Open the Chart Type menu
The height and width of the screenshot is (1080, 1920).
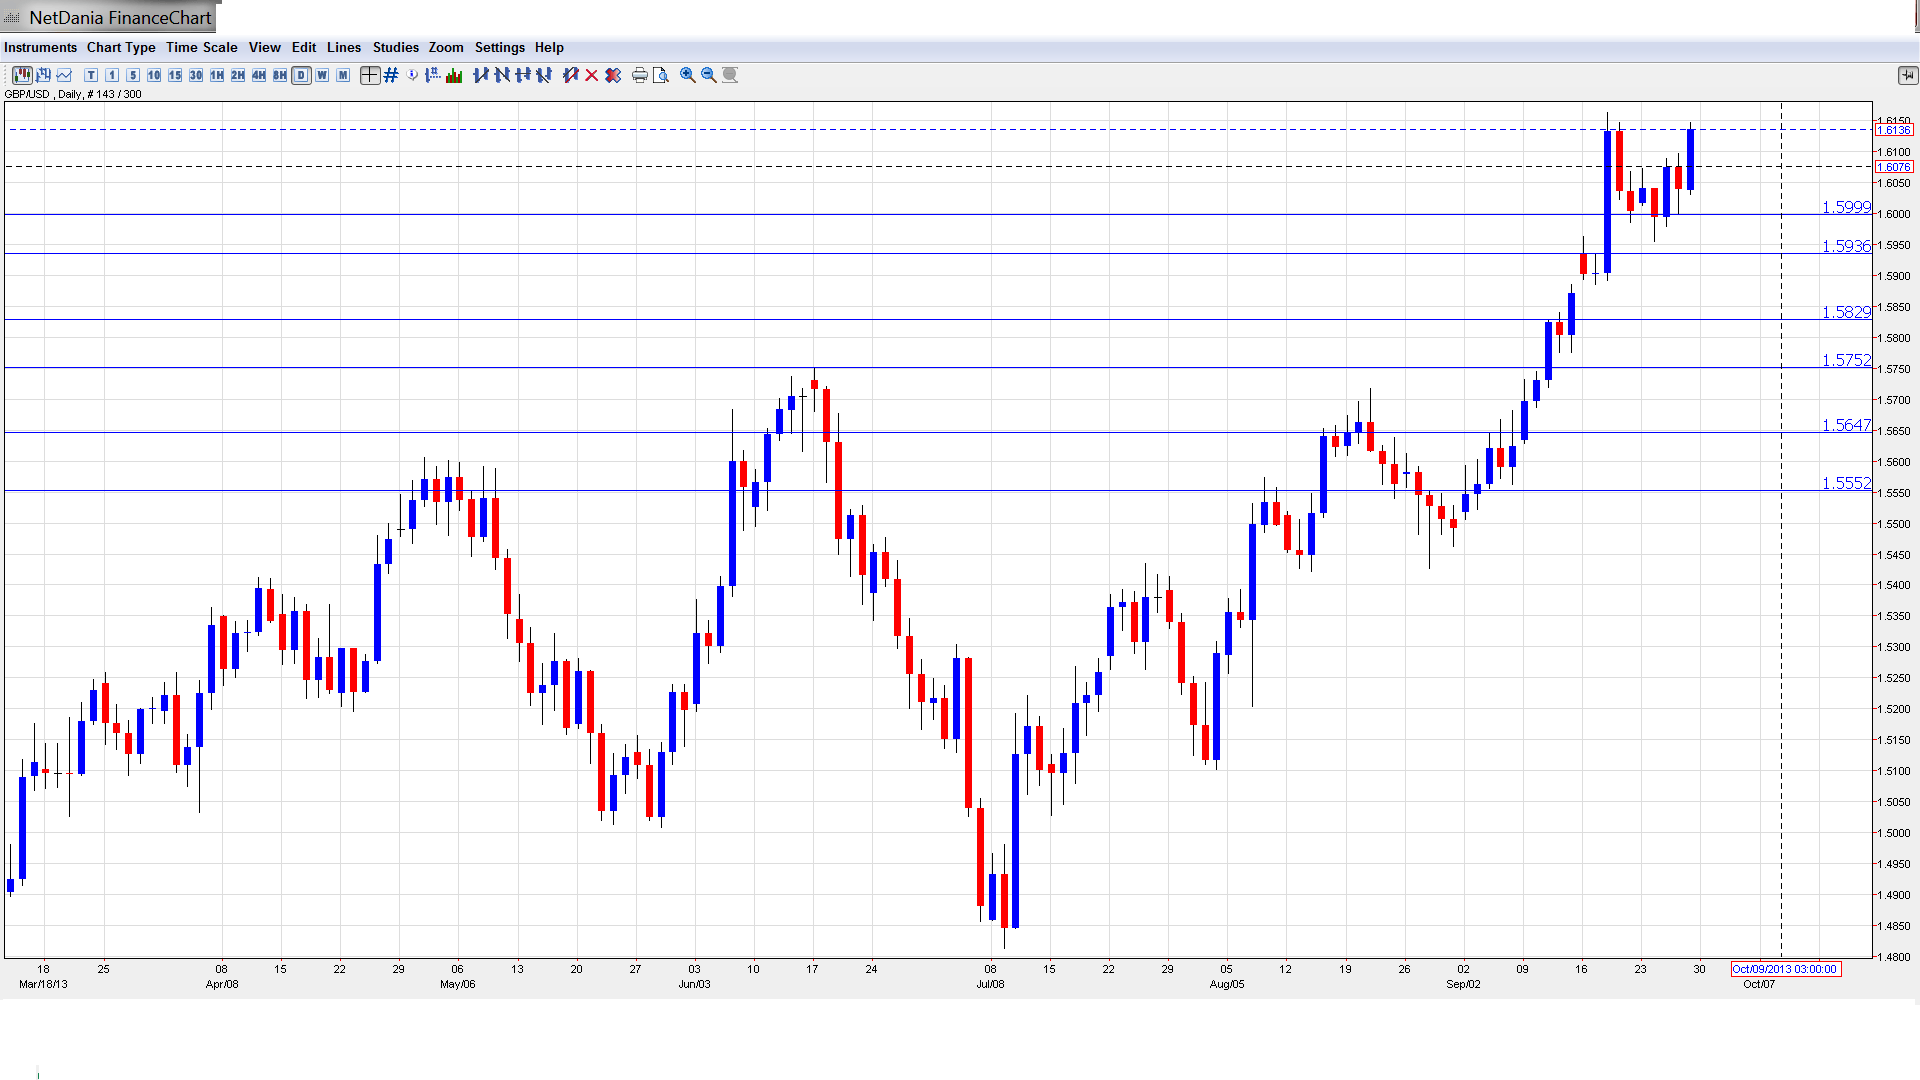tap(121, 47)
